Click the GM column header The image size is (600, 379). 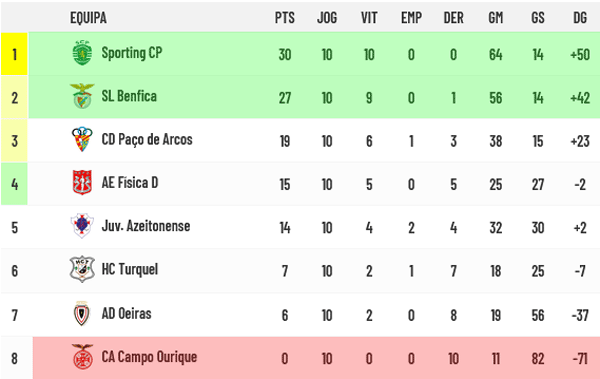click(496, 18)
